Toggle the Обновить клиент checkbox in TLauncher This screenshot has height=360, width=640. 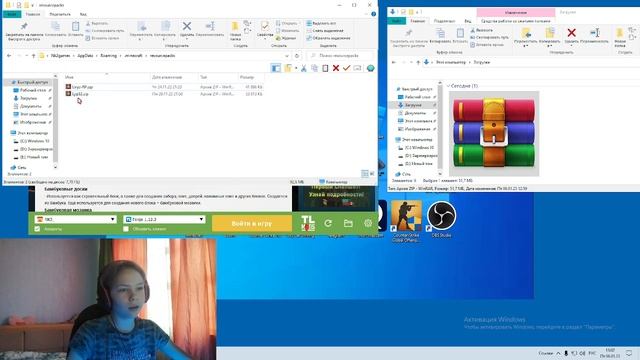point(126,229)
